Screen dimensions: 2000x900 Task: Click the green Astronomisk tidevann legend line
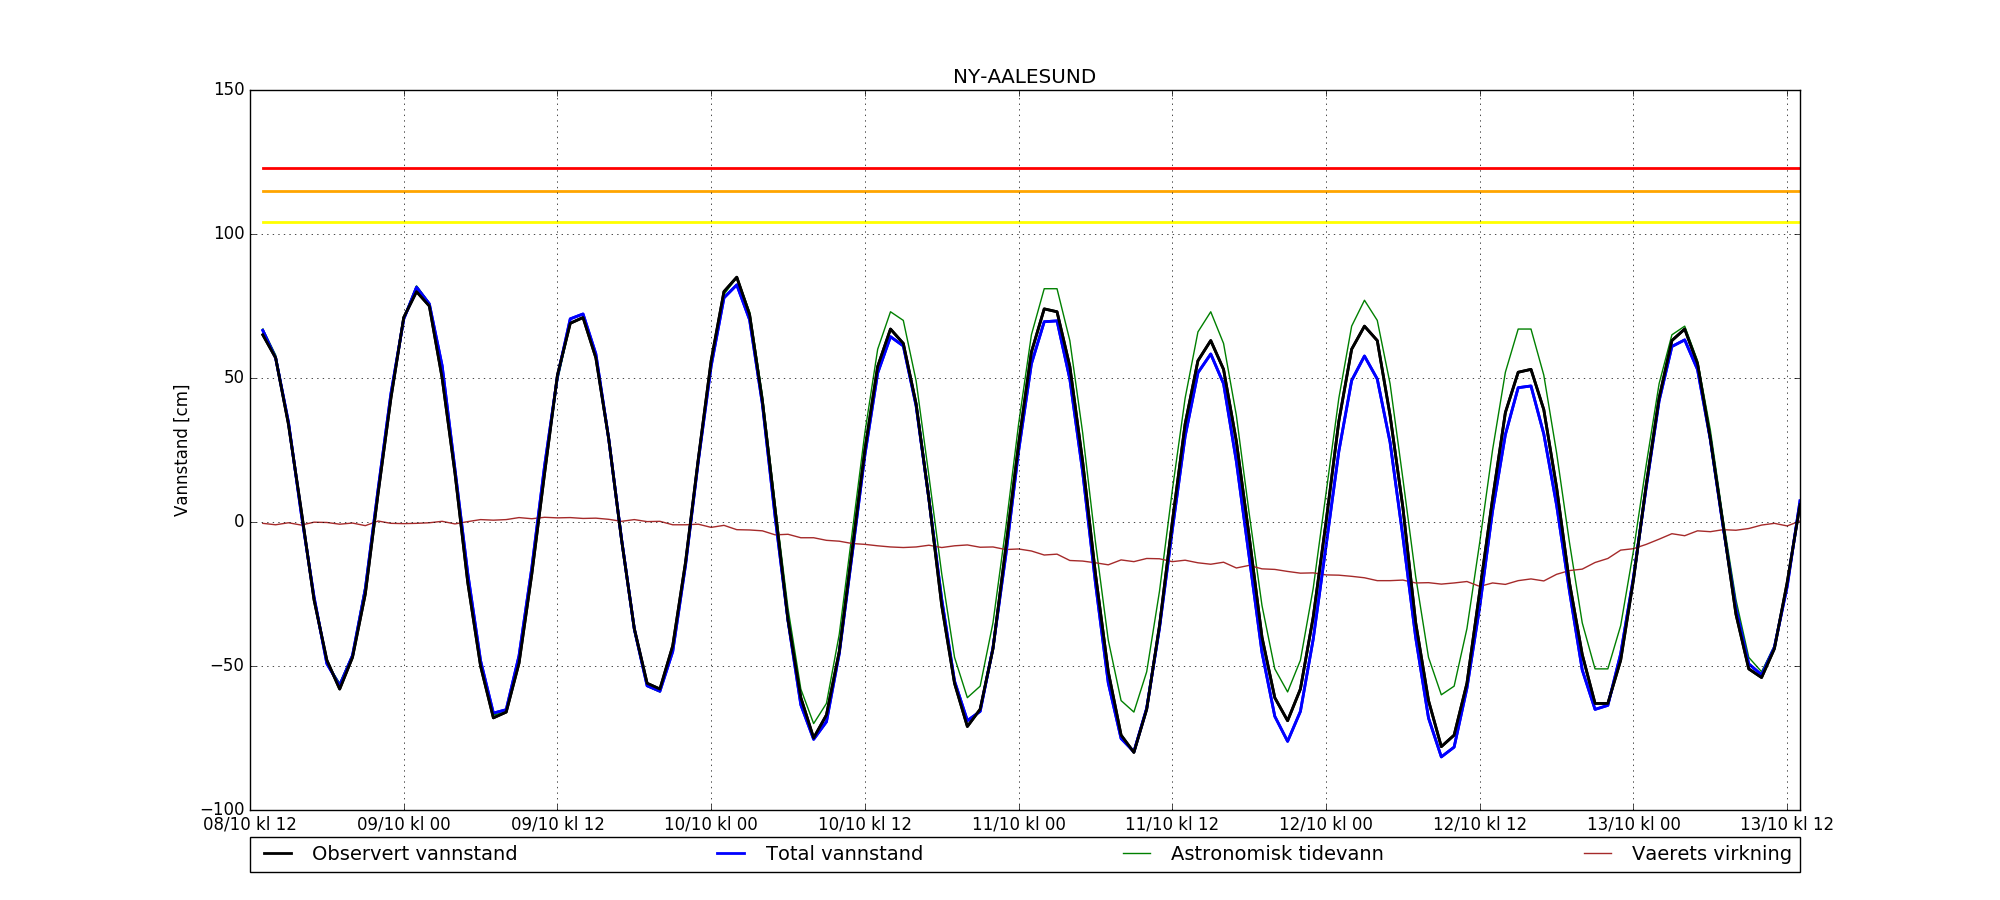point(1137,854)
